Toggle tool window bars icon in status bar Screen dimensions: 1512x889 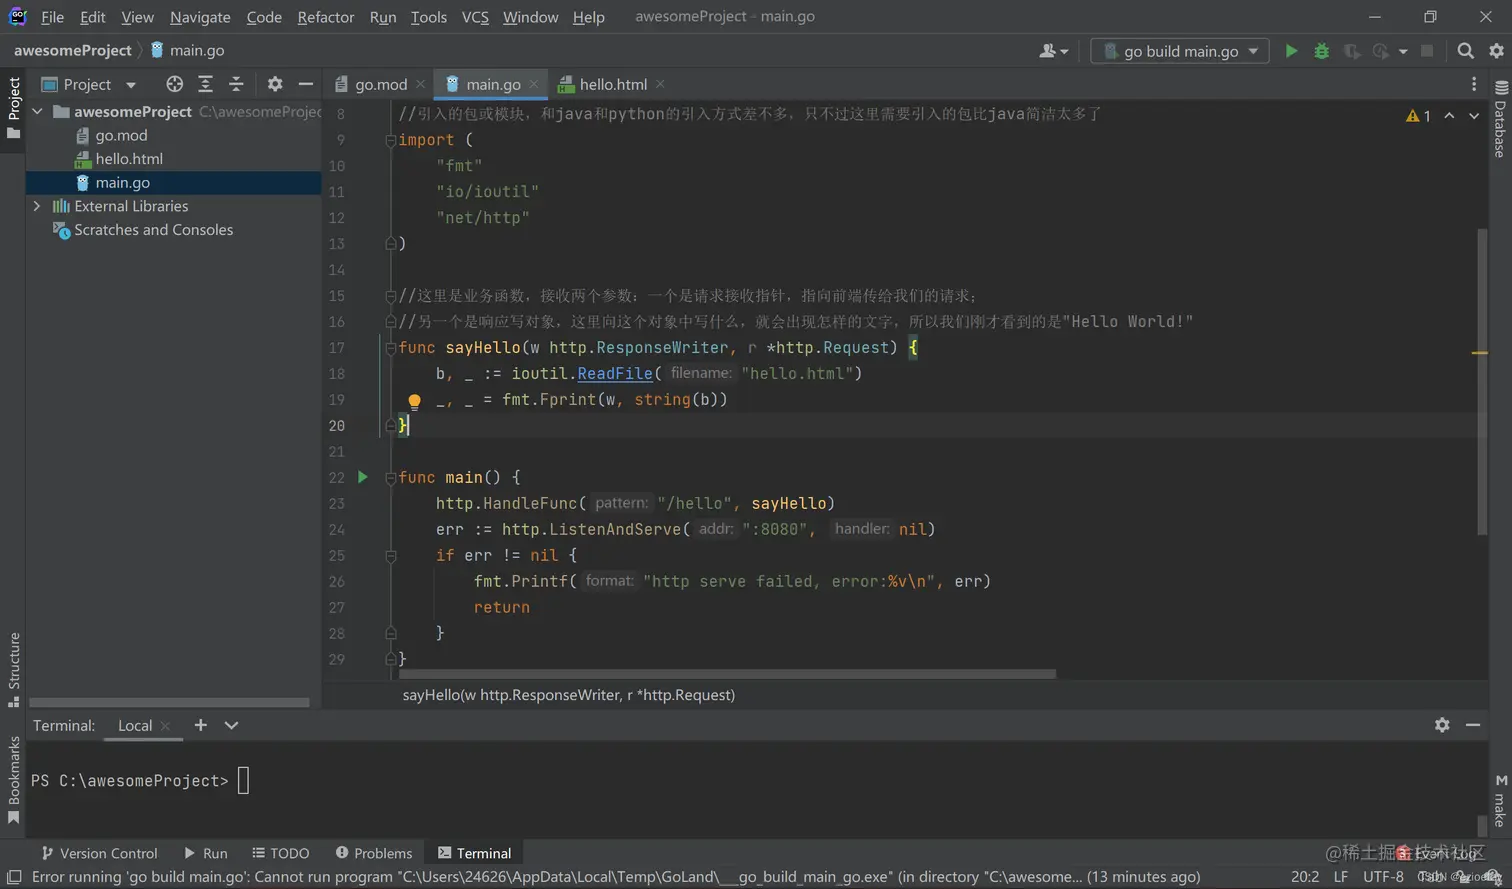14,877
